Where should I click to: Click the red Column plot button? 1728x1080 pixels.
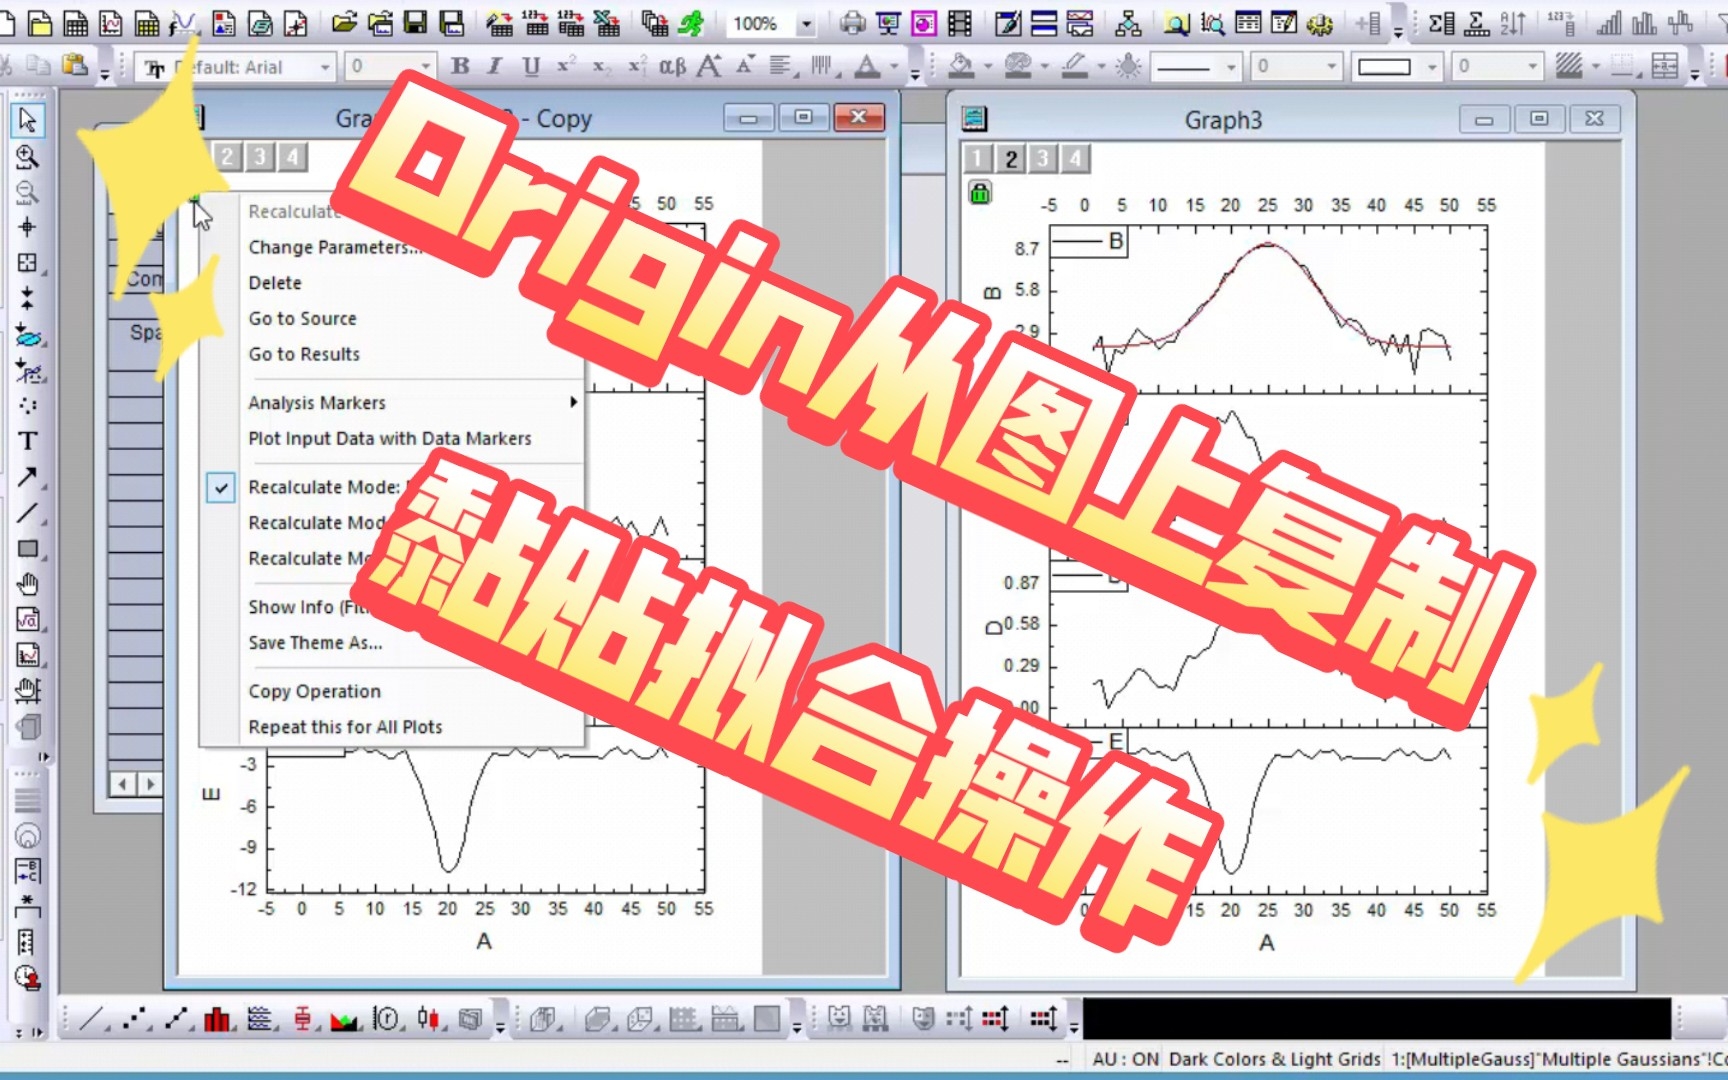point(217,1019)
